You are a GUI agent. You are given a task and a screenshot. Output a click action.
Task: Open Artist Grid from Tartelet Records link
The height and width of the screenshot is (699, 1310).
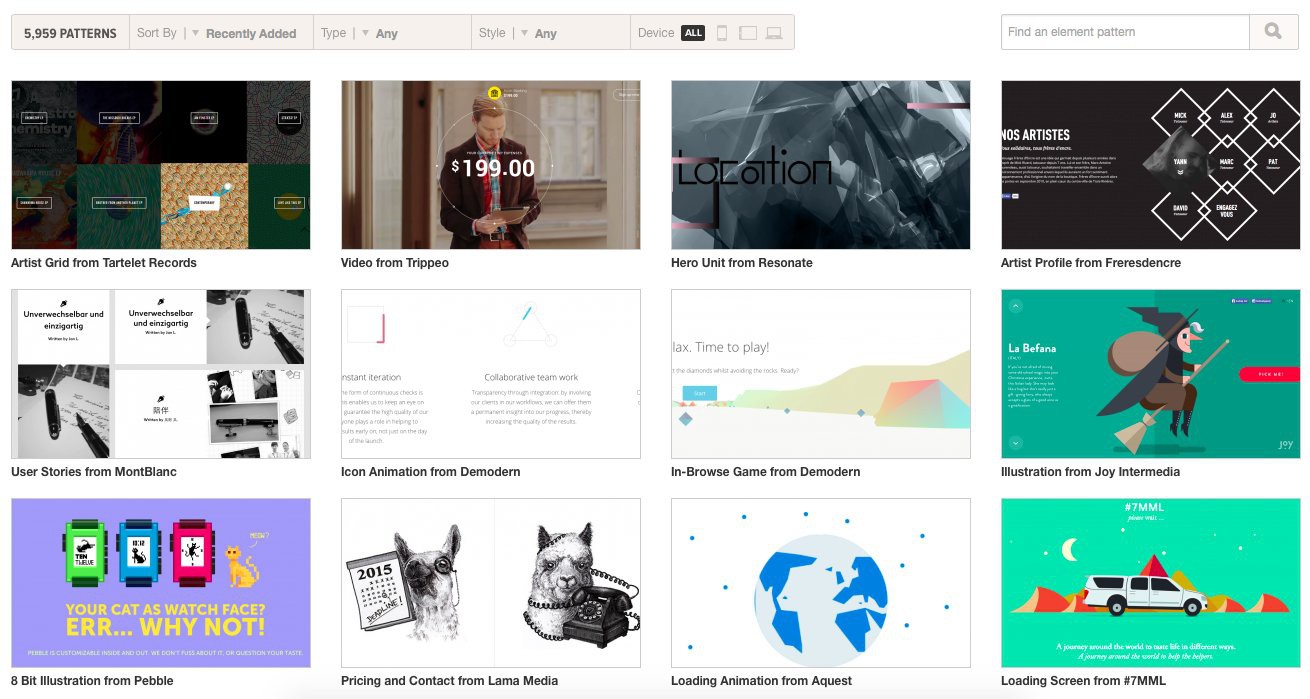click(104, 263)
